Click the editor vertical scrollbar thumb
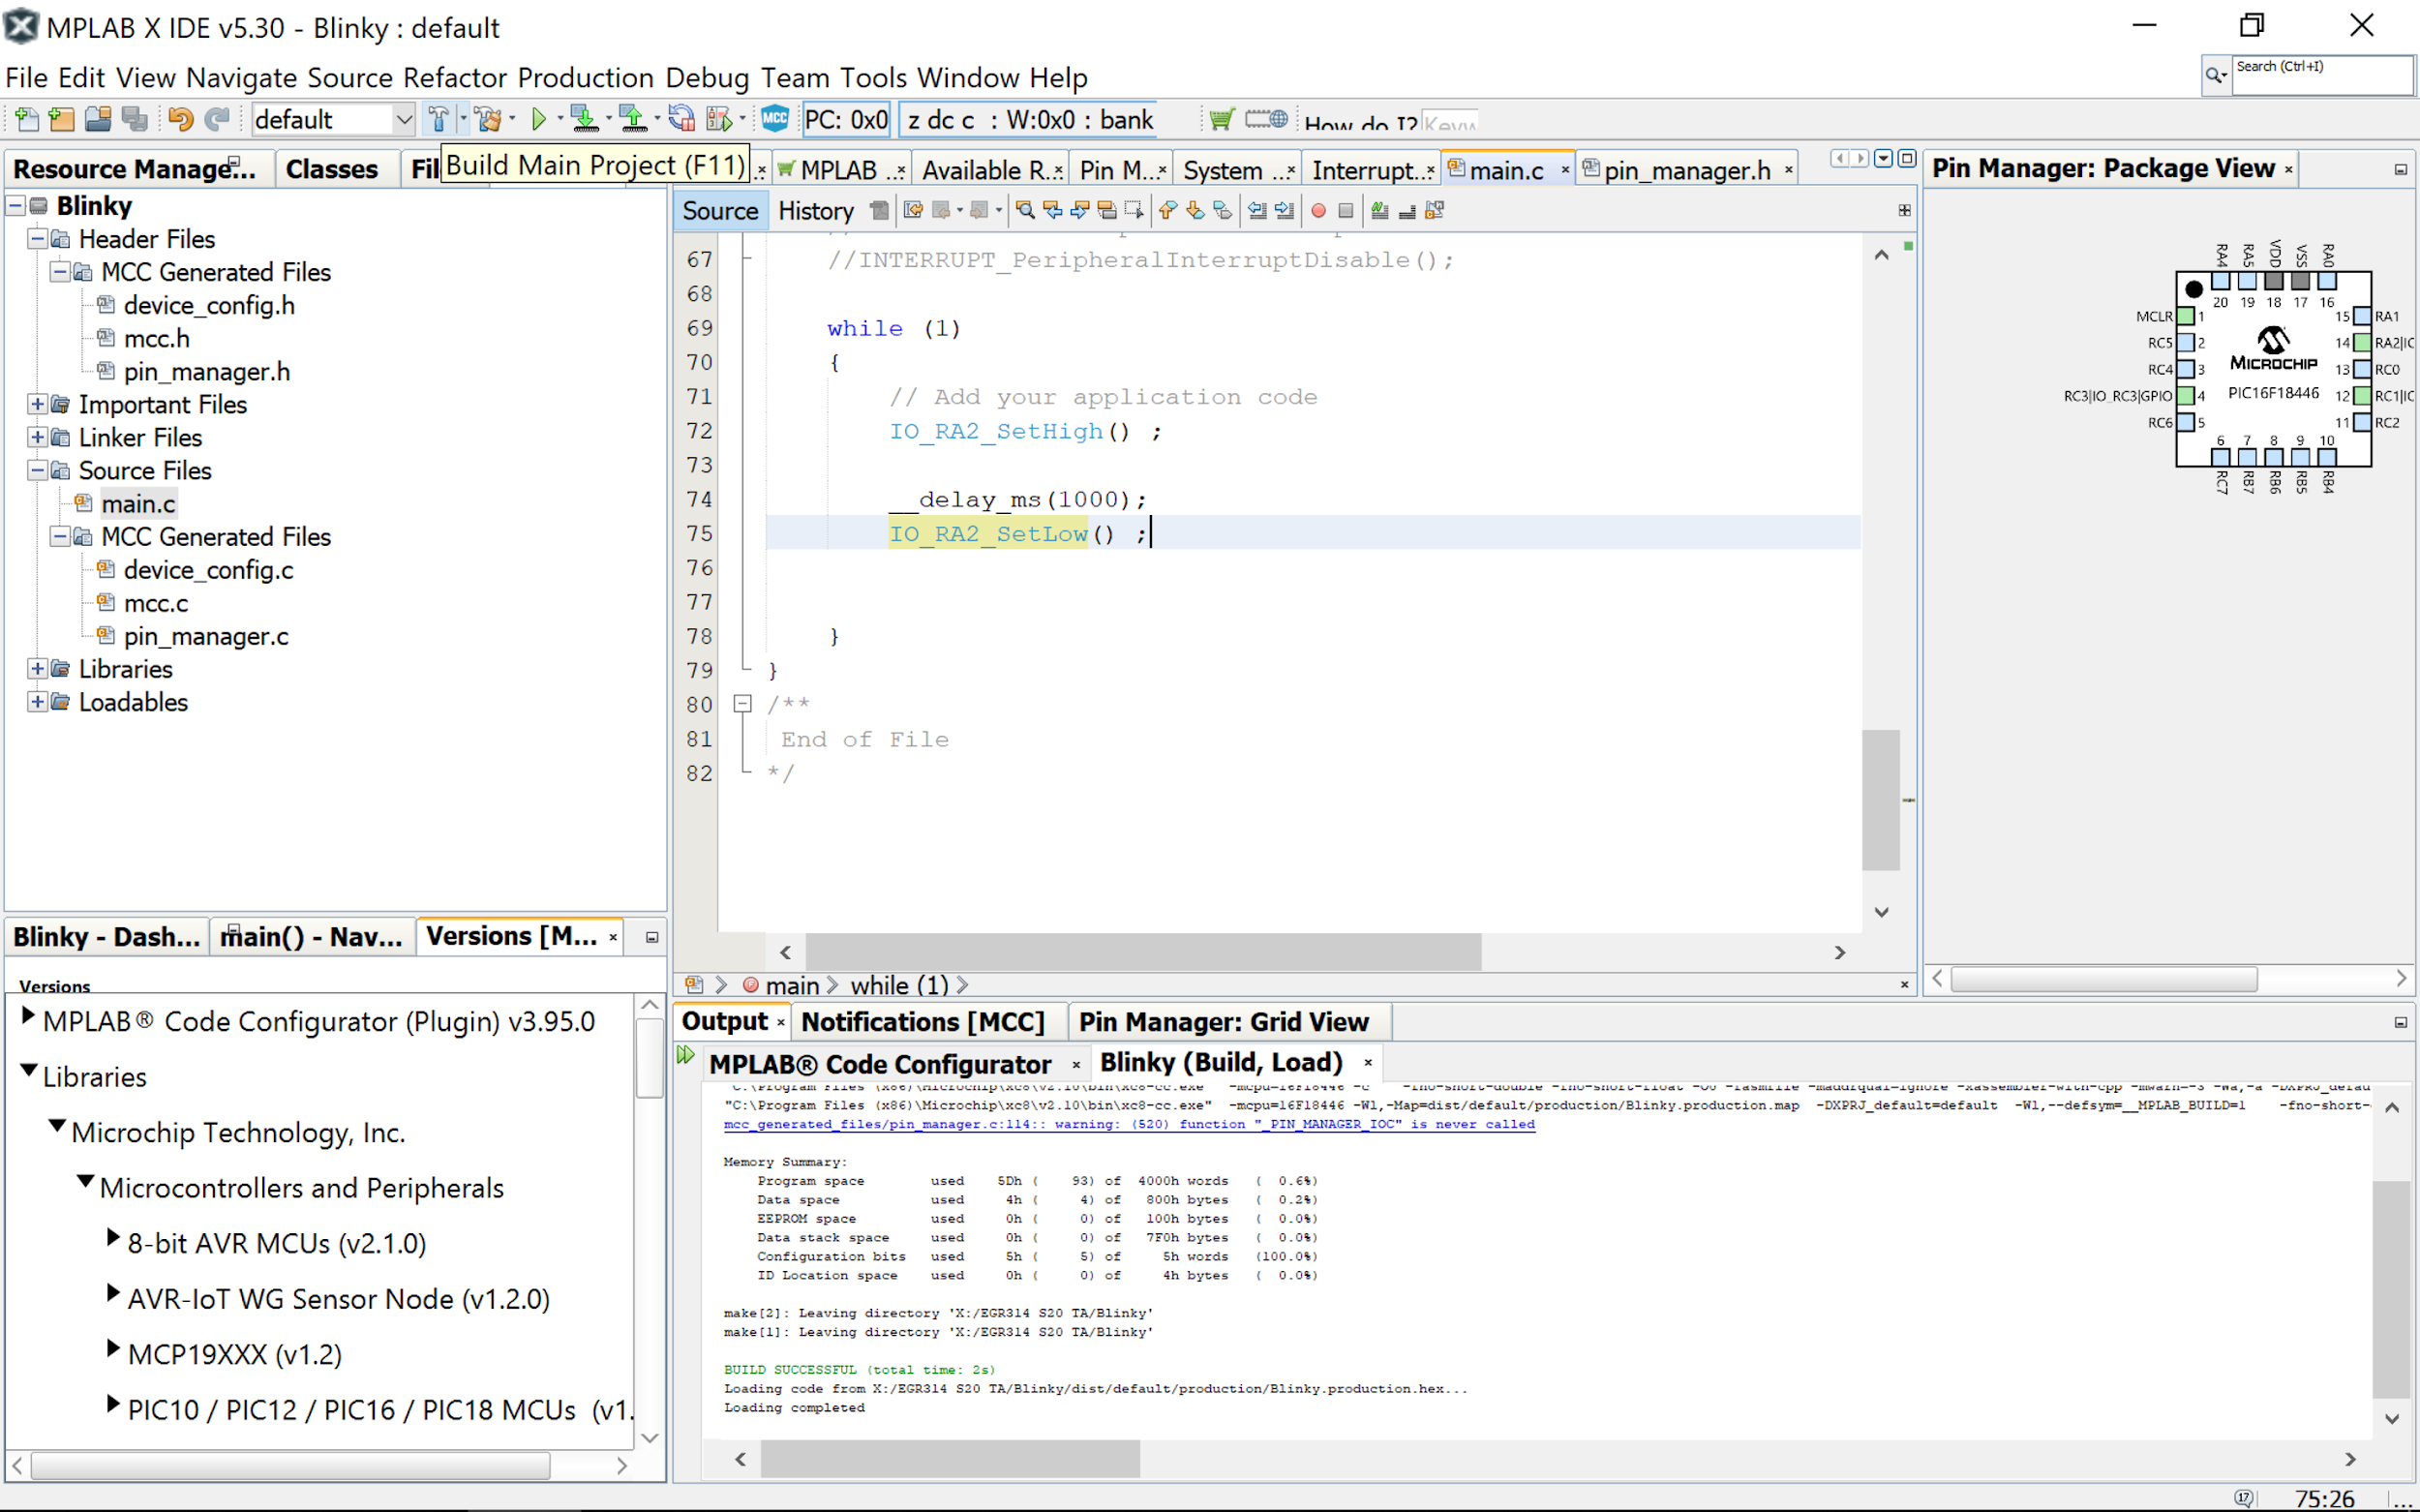Screen dimensions: 2420x1512 (1881, 800)
